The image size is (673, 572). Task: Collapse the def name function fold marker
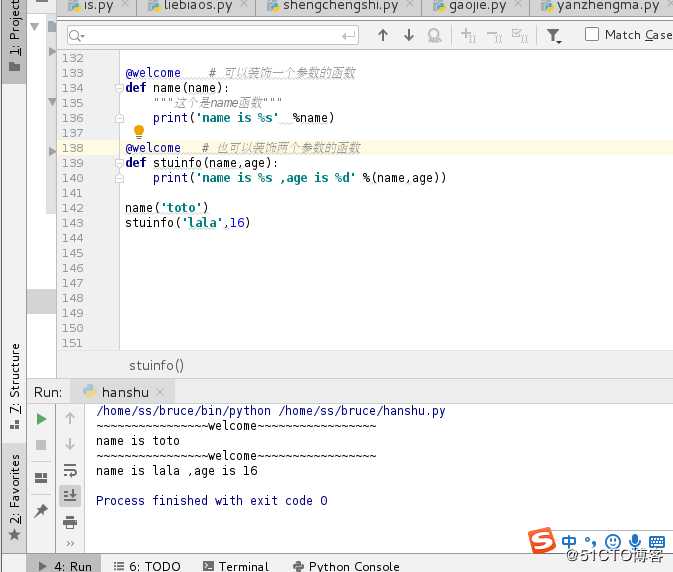[119, 88]
